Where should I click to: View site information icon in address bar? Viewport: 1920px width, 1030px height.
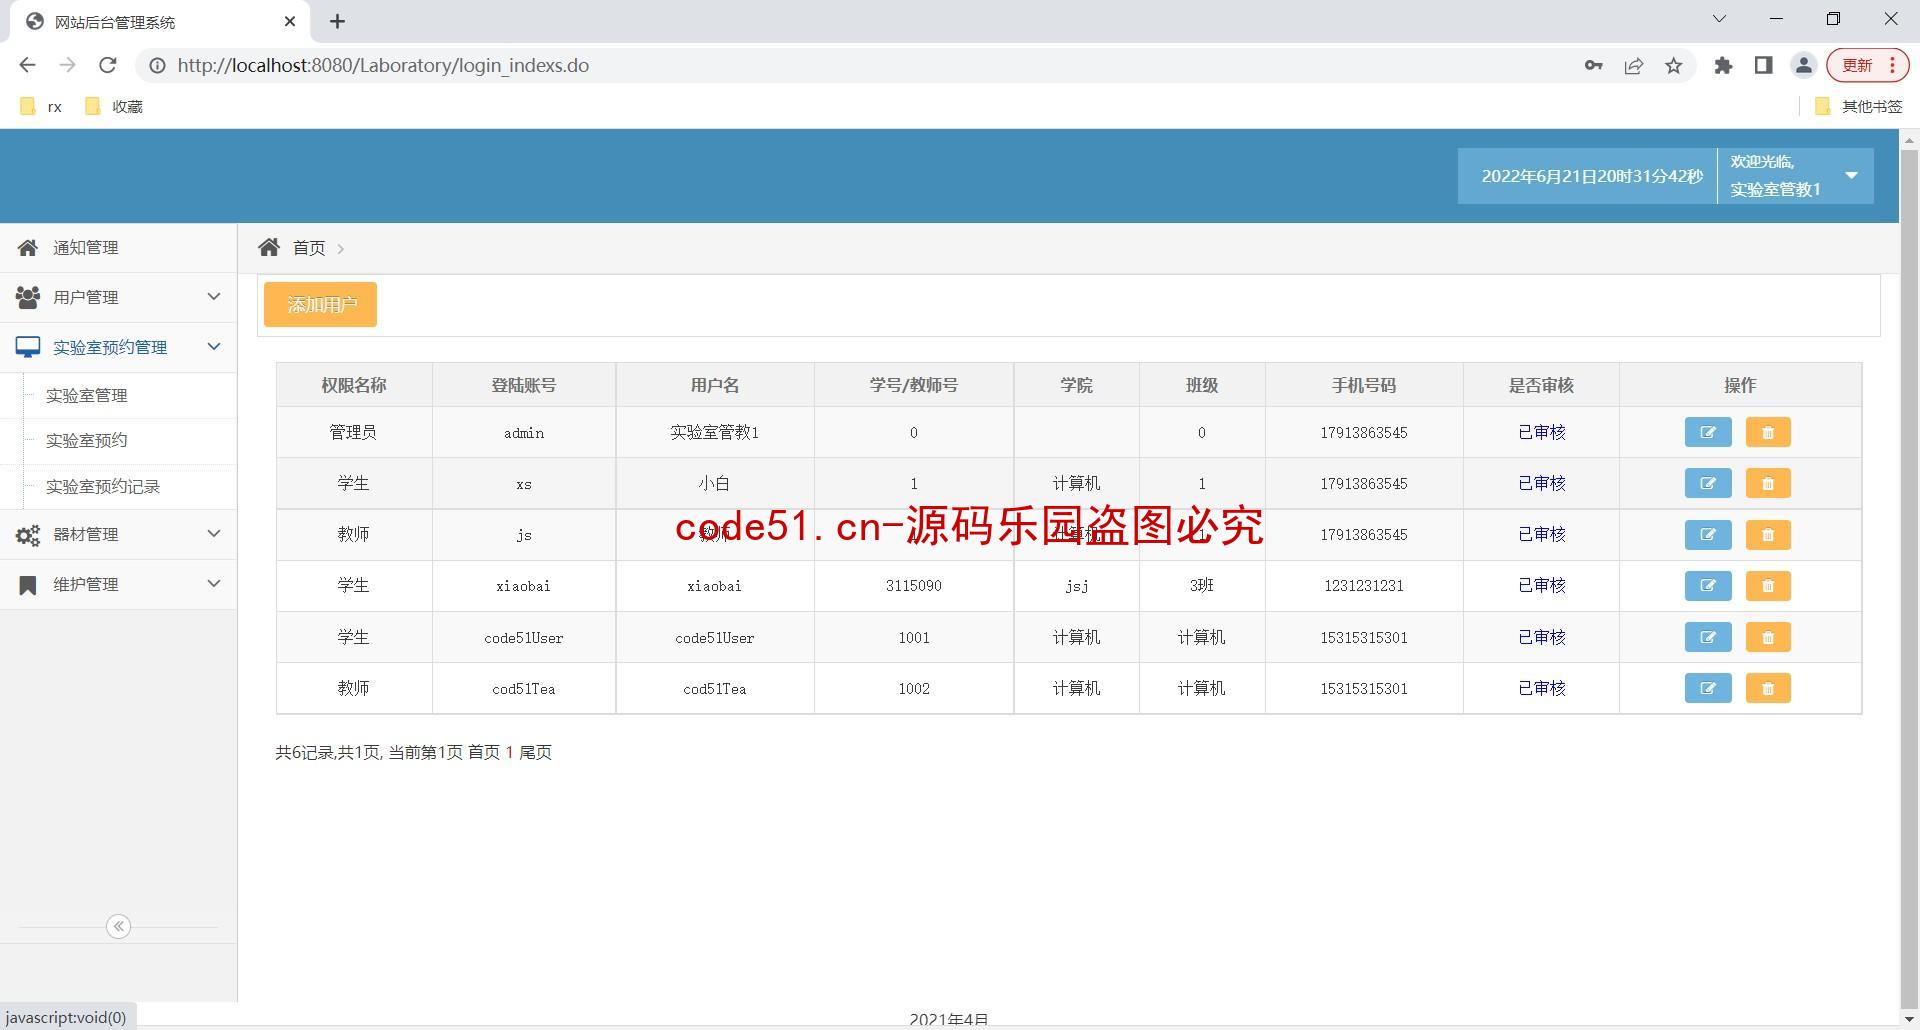click(x=157, y=66)
